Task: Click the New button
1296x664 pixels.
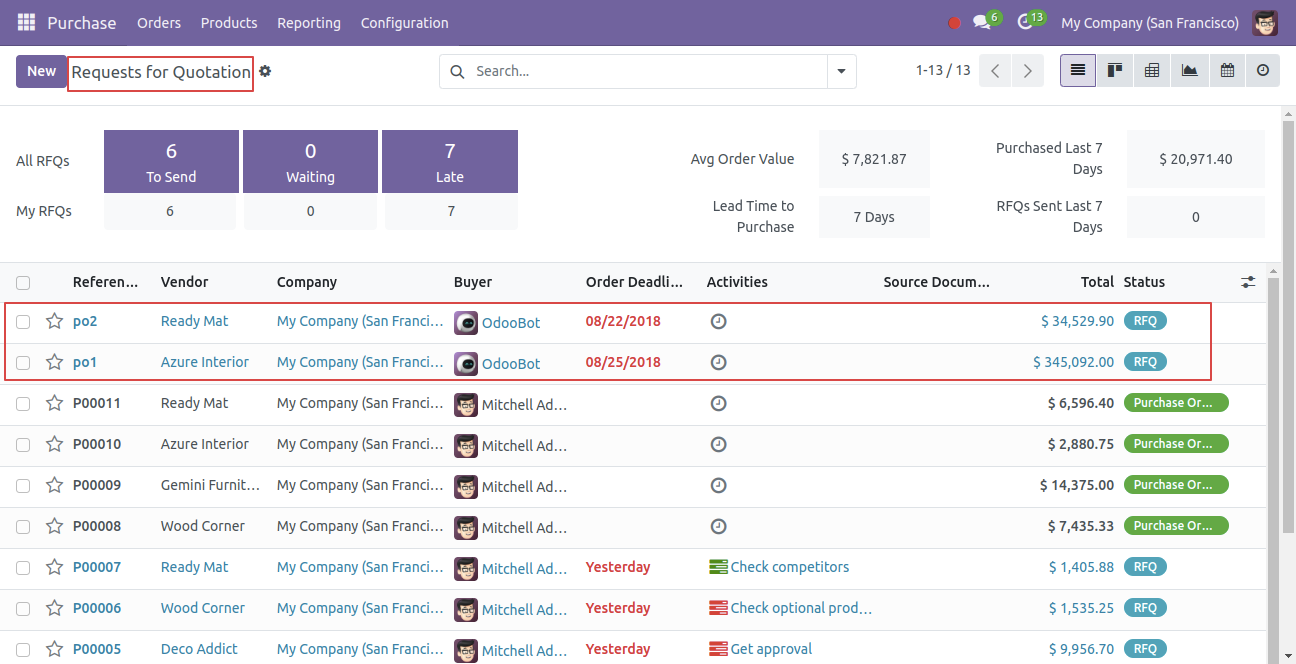Action: click(41, 71)
